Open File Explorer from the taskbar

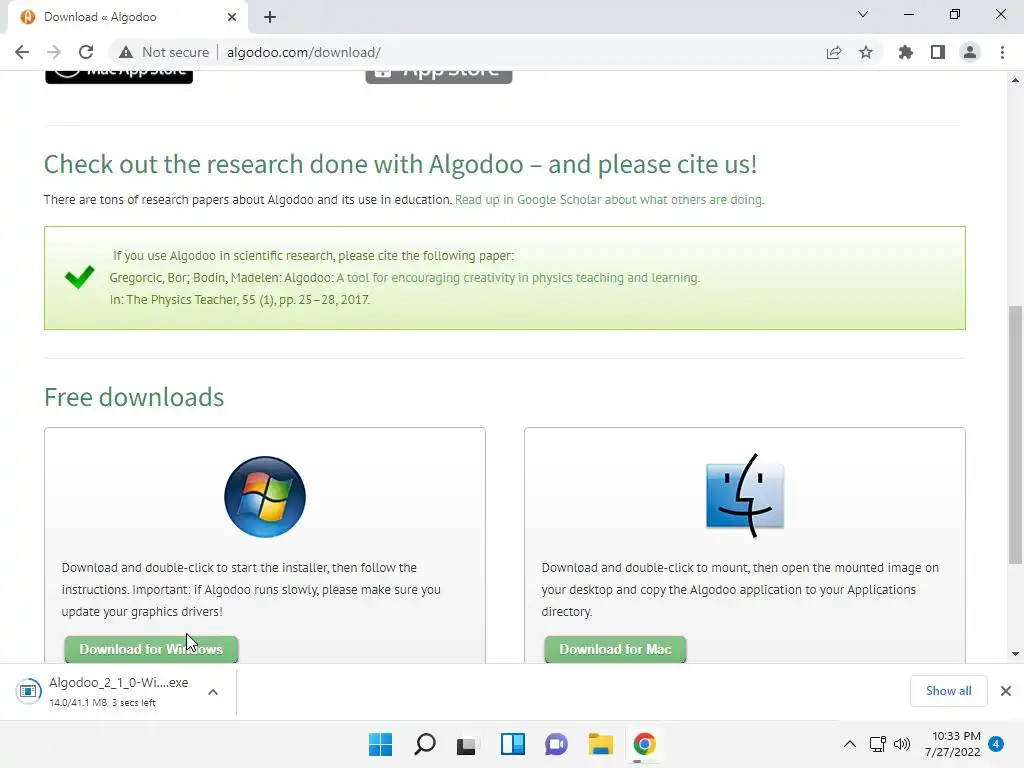click(600, 744)
